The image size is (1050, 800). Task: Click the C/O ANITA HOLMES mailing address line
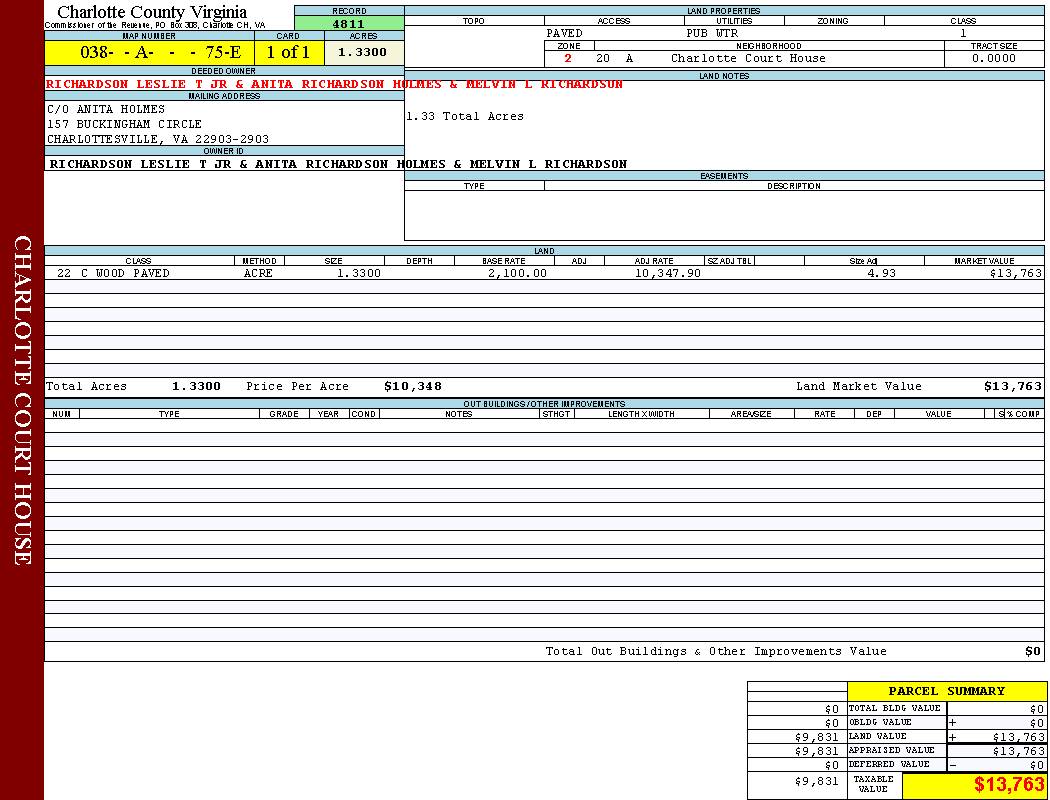(x=96, y=109)
